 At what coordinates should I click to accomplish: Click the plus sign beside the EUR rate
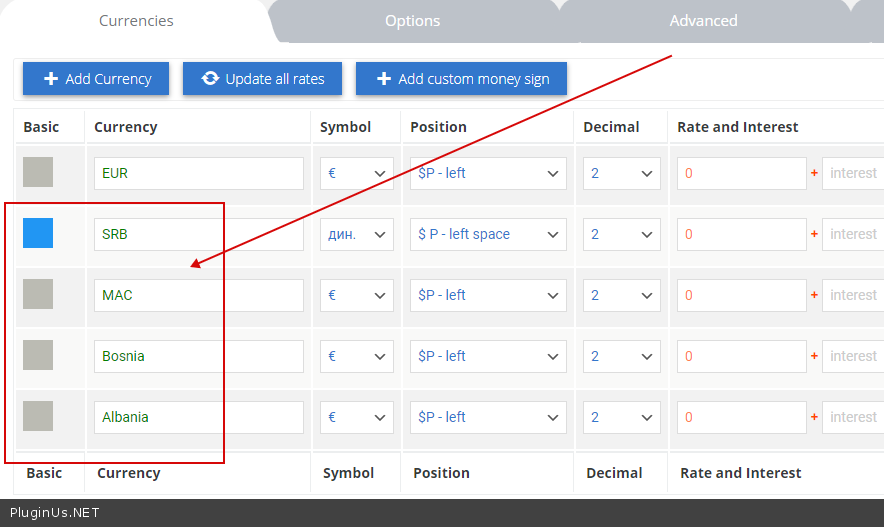(x=814, y=173)
